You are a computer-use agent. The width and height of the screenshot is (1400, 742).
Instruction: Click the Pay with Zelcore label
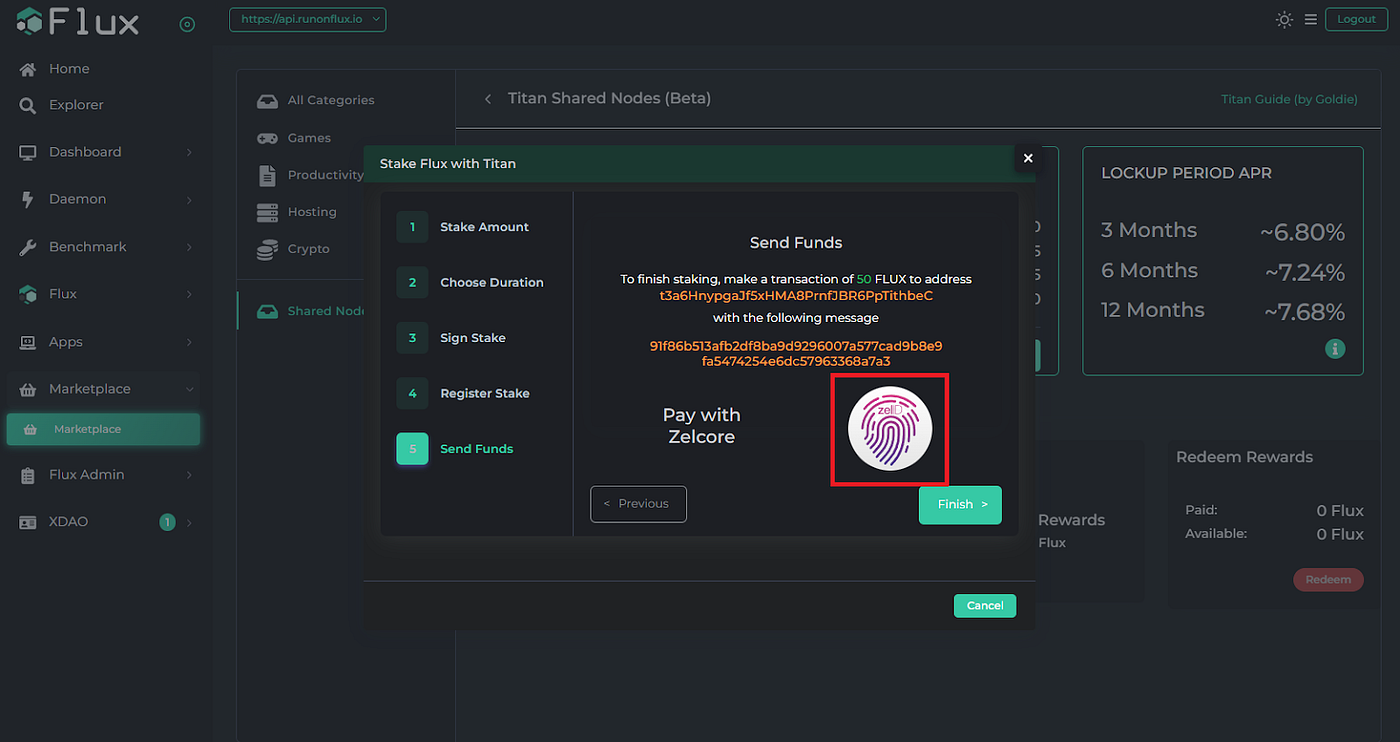[x=702, y=426]
